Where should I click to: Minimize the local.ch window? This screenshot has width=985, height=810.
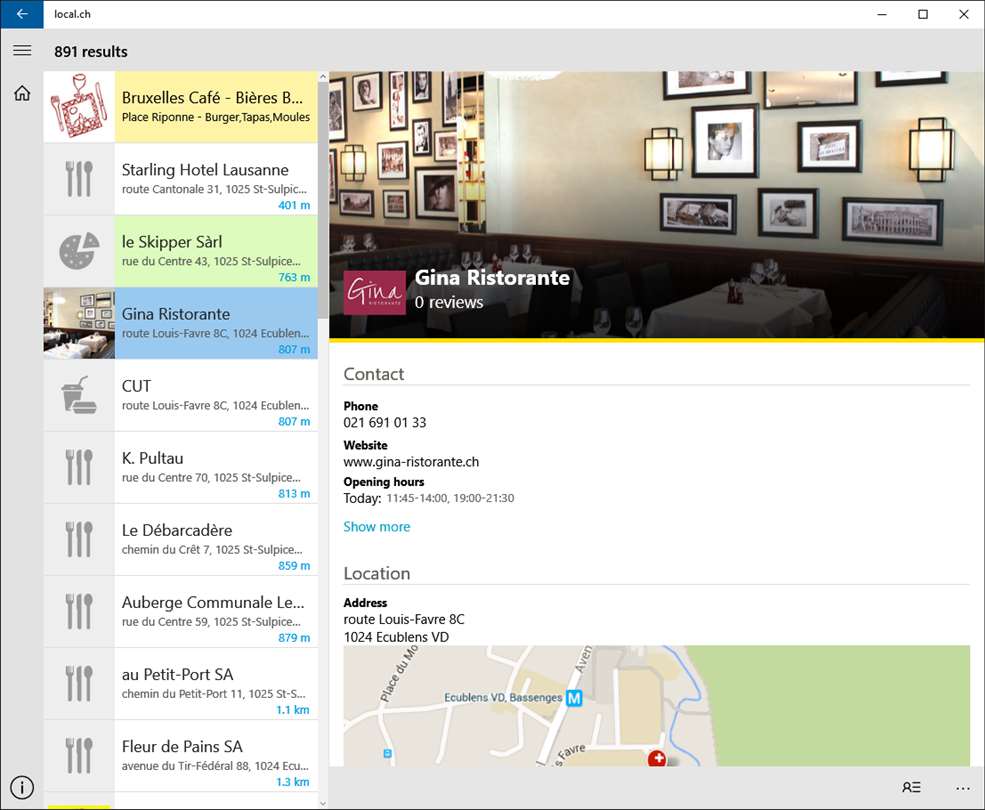(882, 14)
